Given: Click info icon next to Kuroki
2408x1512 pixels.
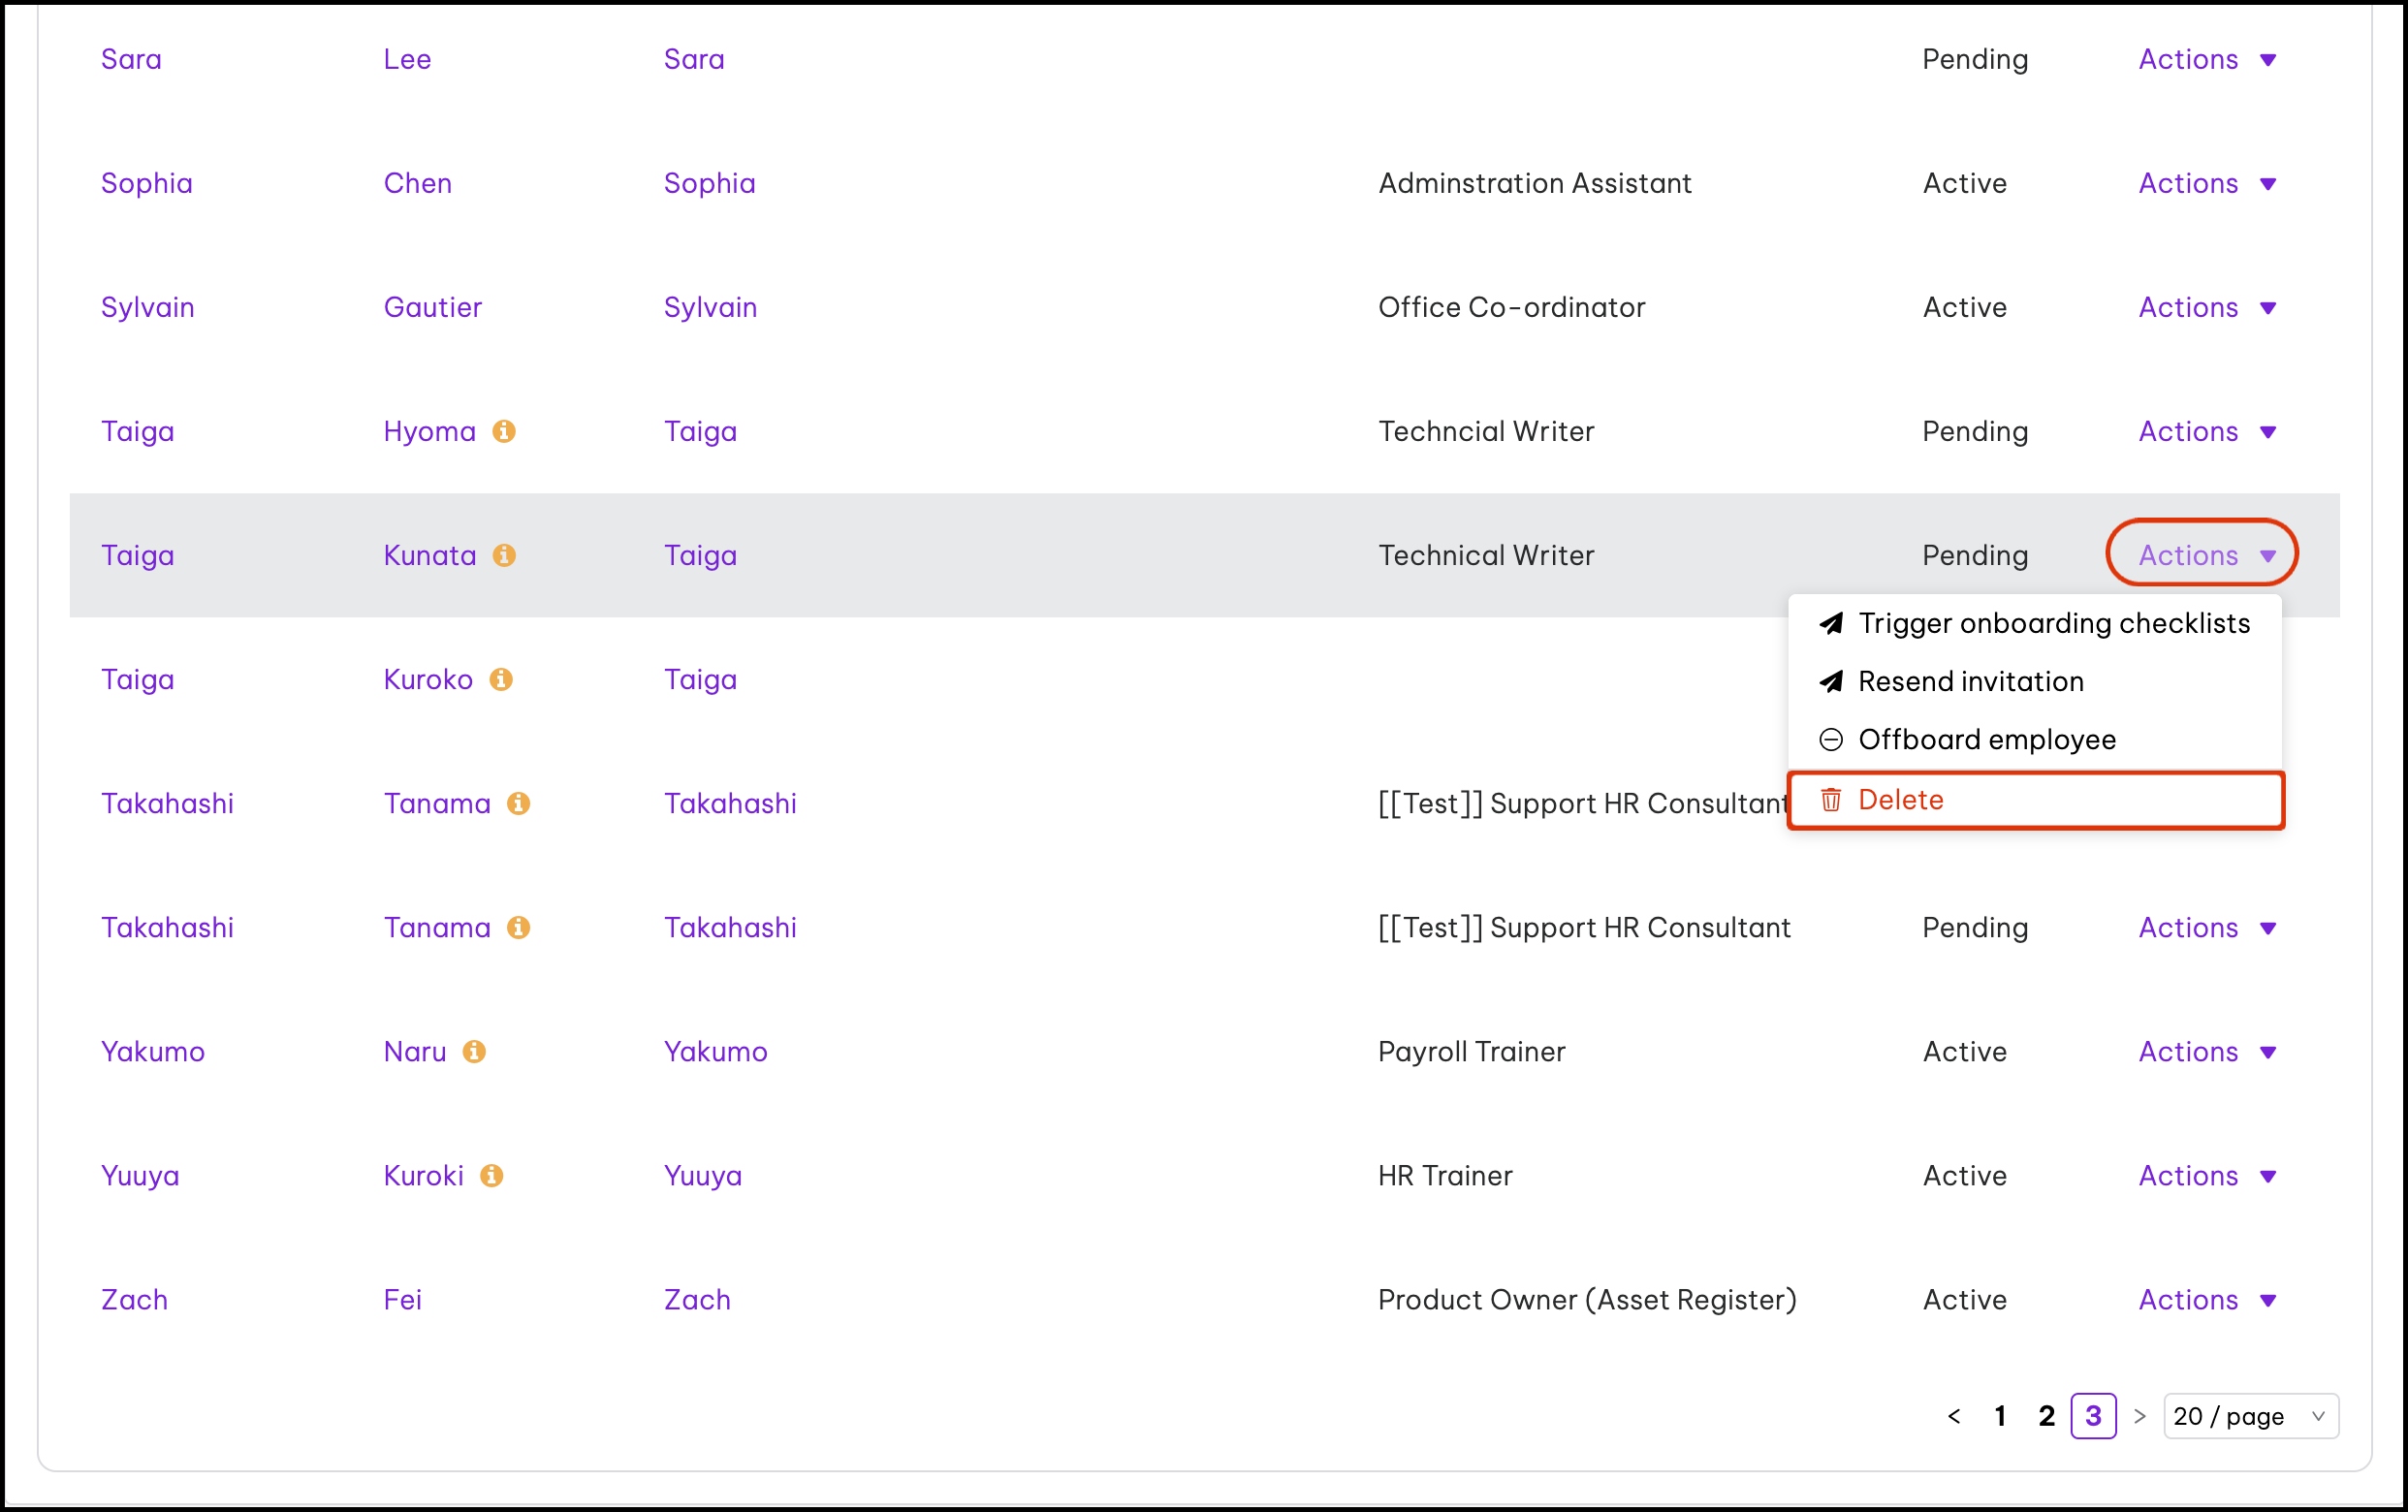Looking at the screenshot, I should (491, 1175).
